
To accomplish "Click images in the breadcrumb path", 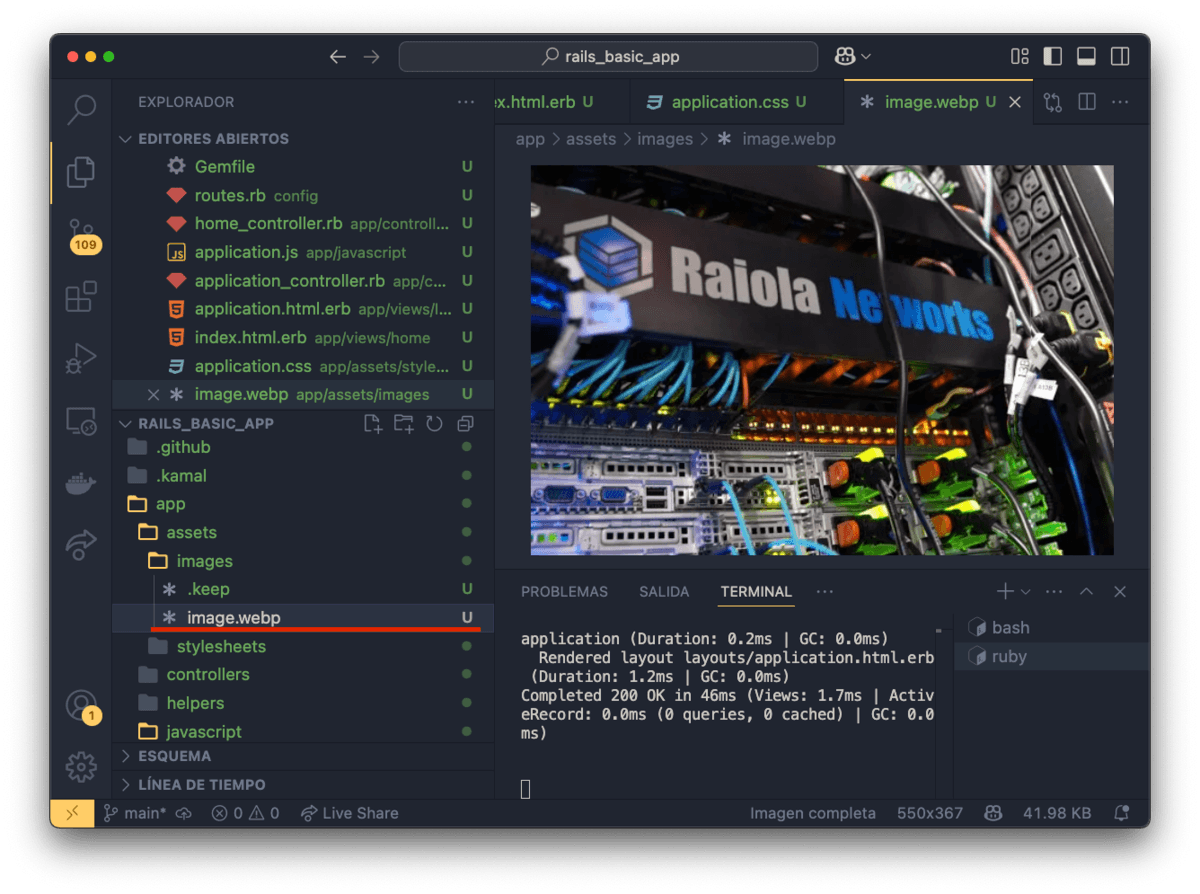I will [x=665, y=139].
